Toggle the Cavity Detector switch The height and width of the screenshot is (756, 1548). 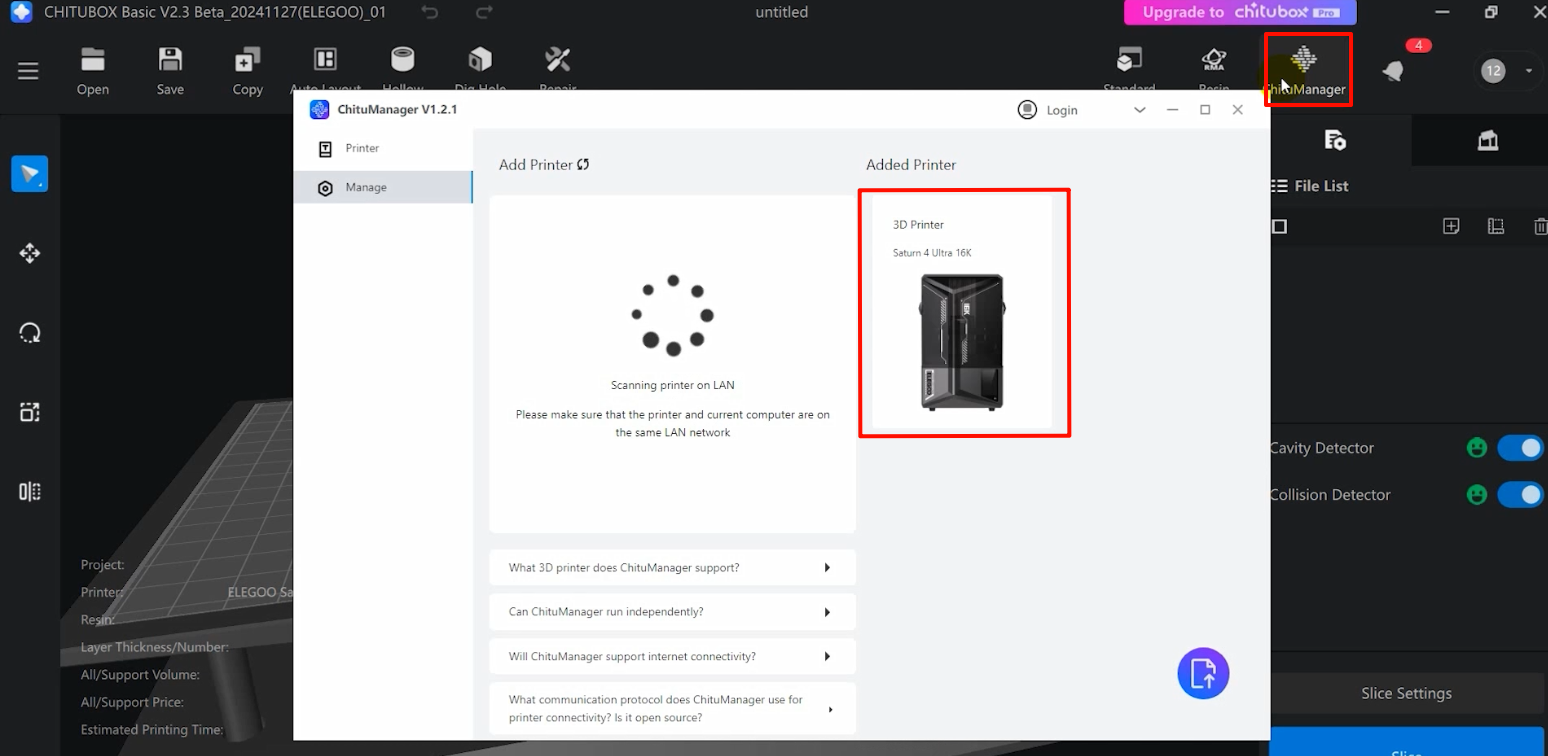click(1519, 448)
